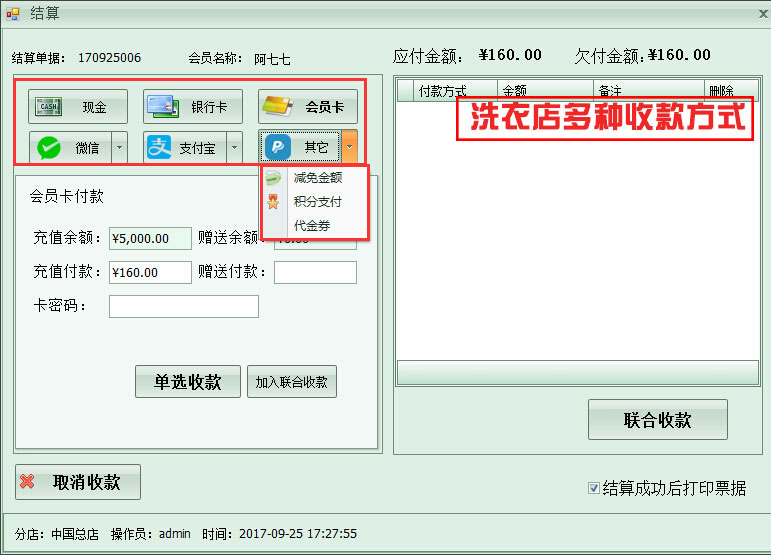771x555 pixels.
Task: Select 代金券 voucher menu item
Action: (312, 226)
